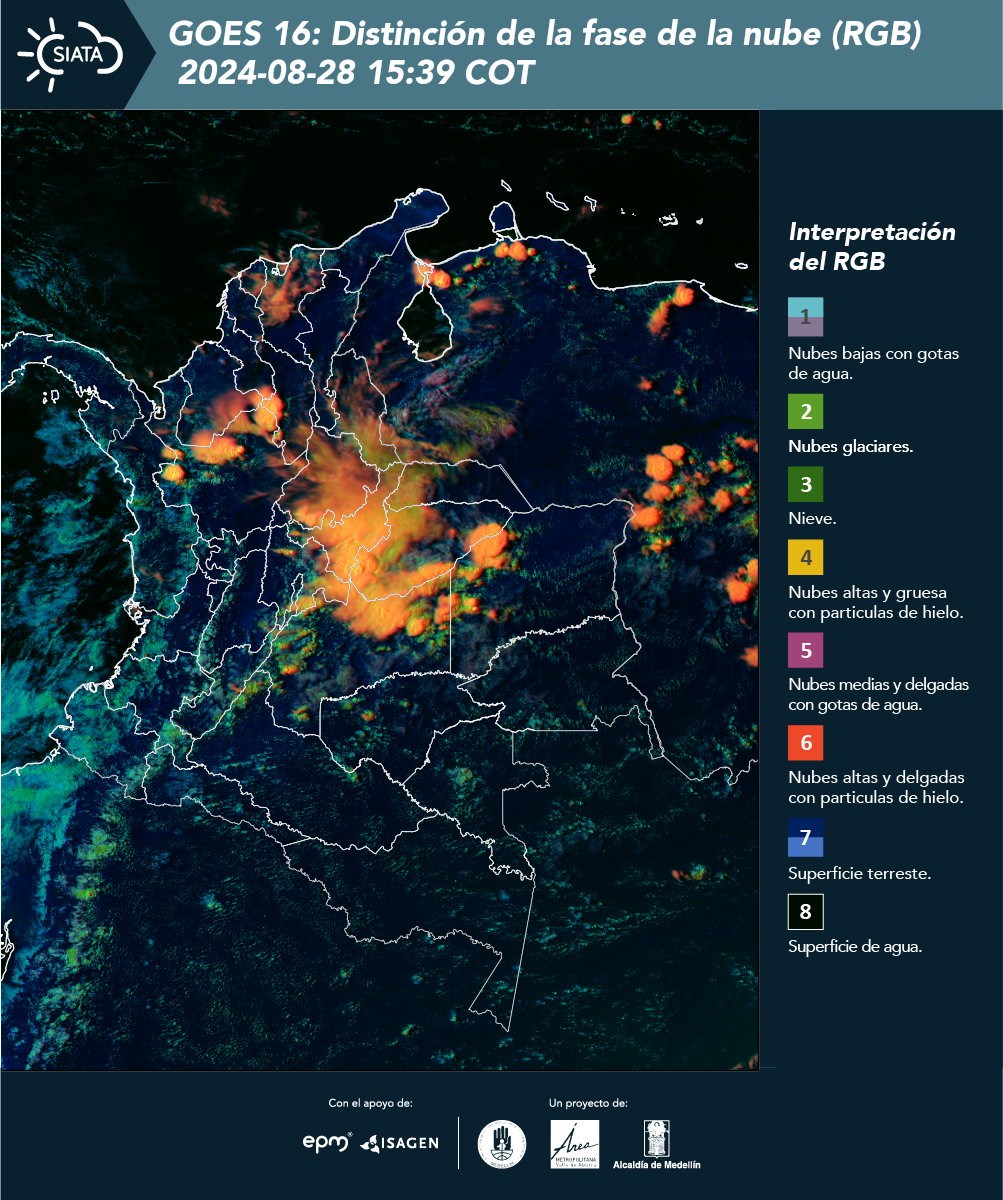
Task: Click the GOES 16 satellite map image
Action: [x=380, y=590]
